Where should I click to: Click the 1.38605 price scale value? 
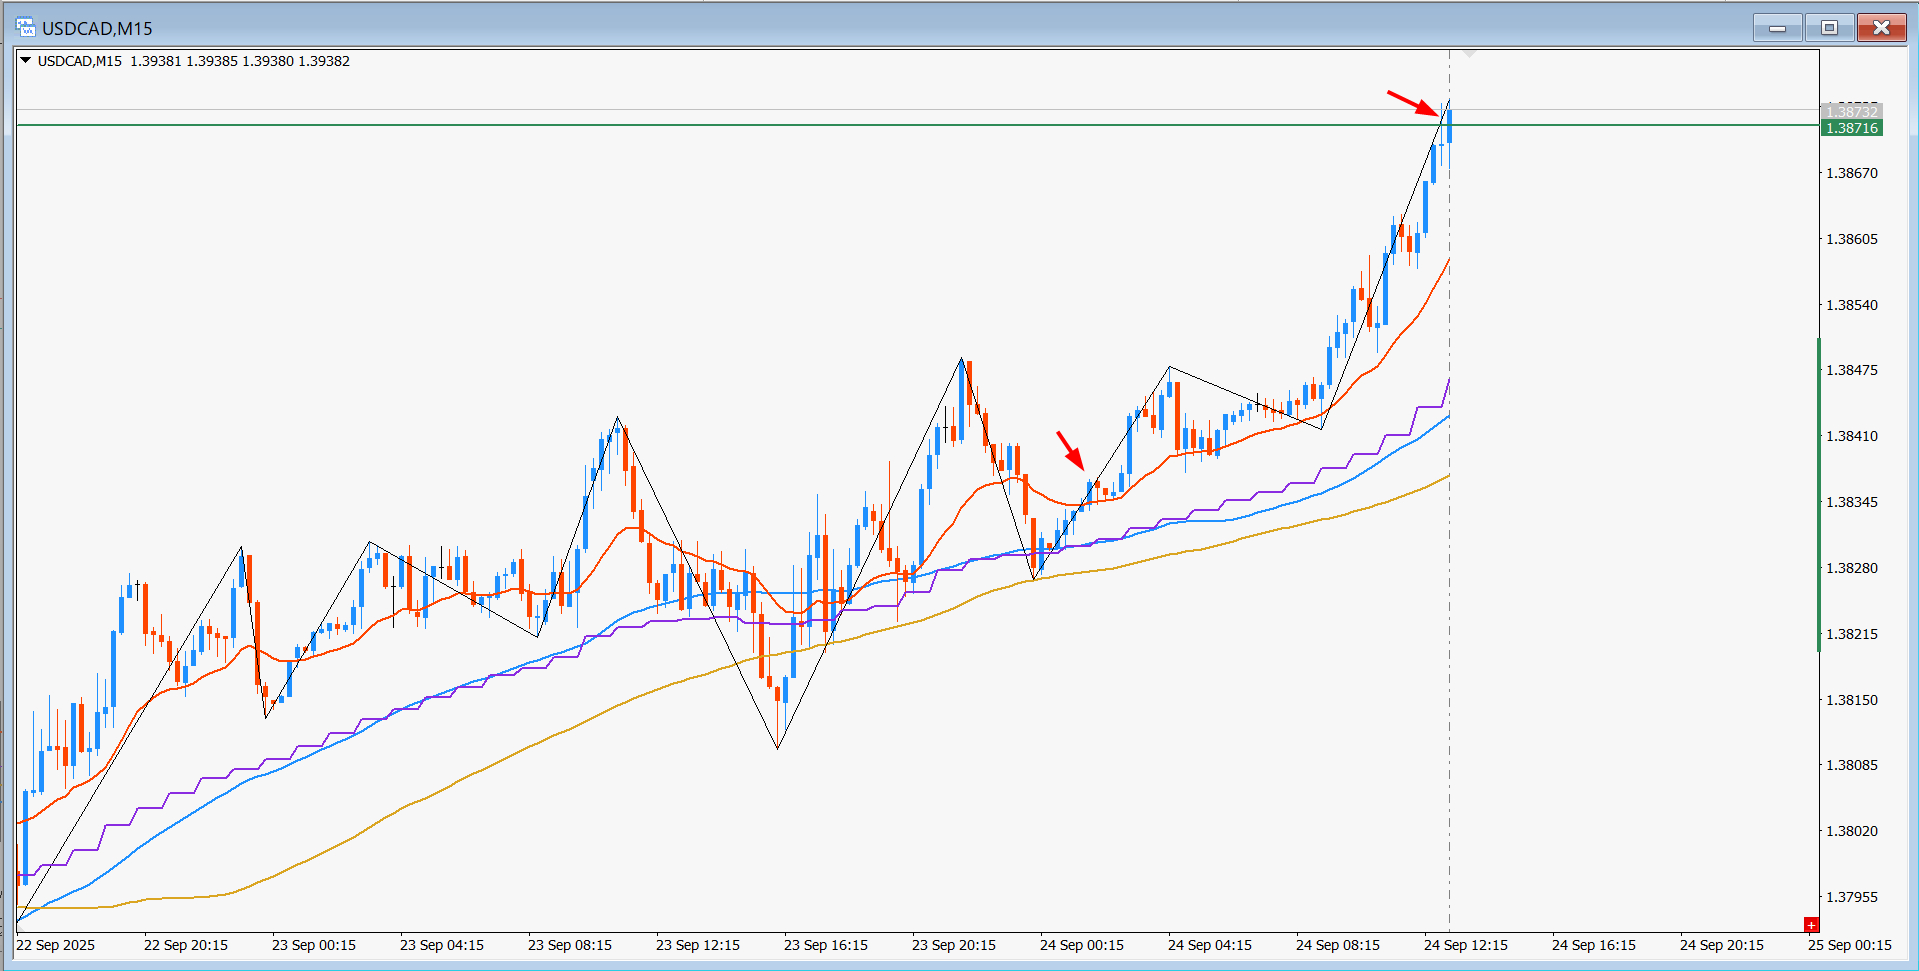coord(1852,239)
